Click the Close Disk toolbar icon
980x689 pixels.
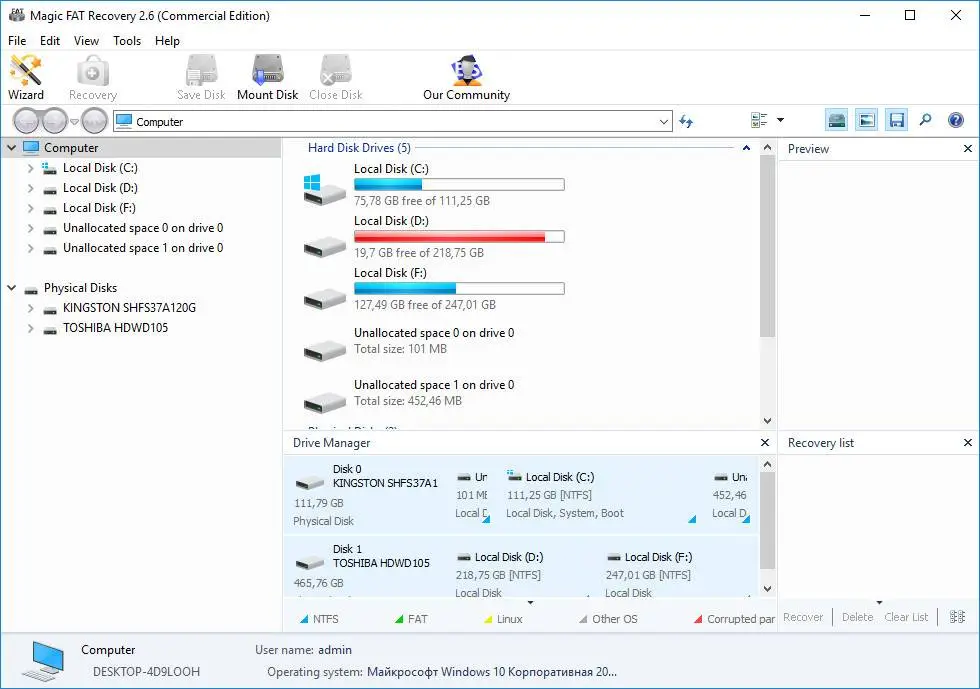click(x=336, y=77)
